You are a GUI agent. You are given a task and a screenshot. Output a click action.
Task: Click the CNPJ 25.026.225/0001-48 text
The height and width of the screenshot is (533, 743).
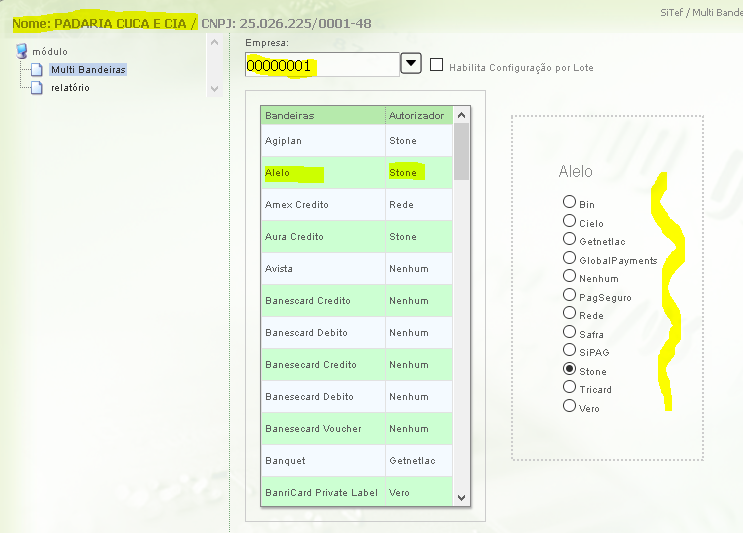coord(286,24)
